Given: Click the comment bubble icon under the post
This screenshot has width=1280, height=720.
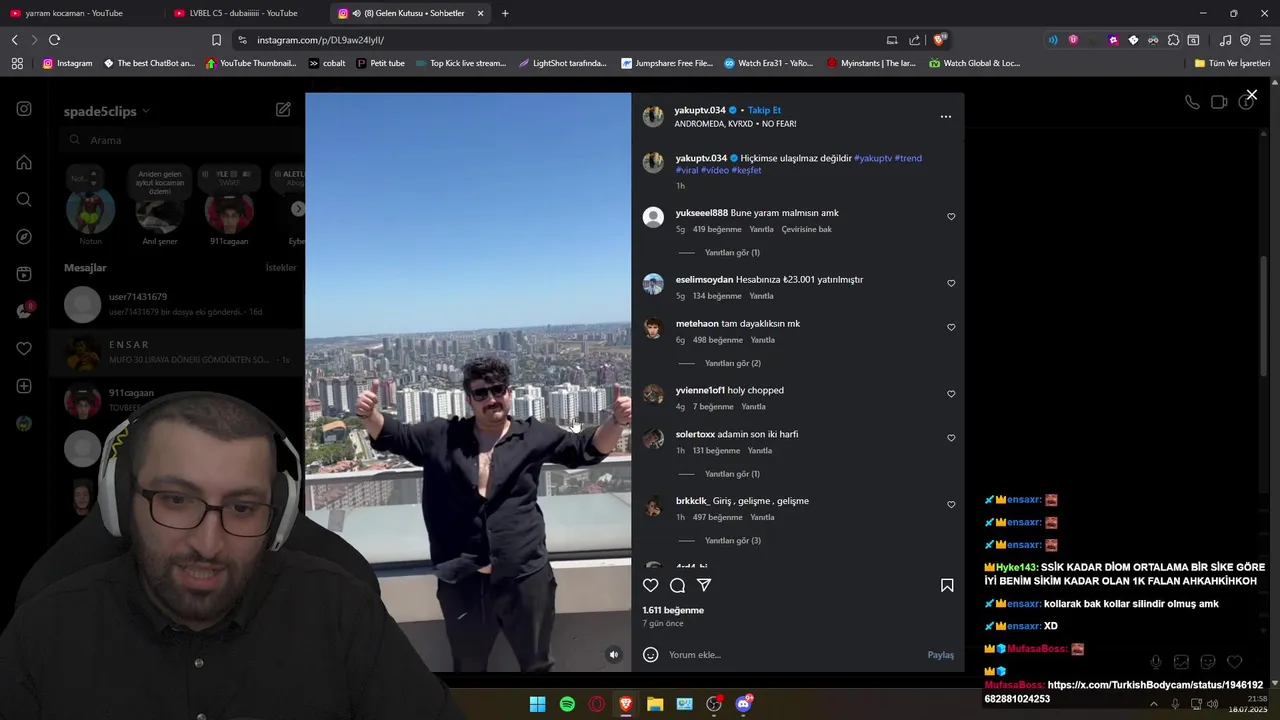Looking at the screenshot, I should pyautogui.click(x=677, y=585).
